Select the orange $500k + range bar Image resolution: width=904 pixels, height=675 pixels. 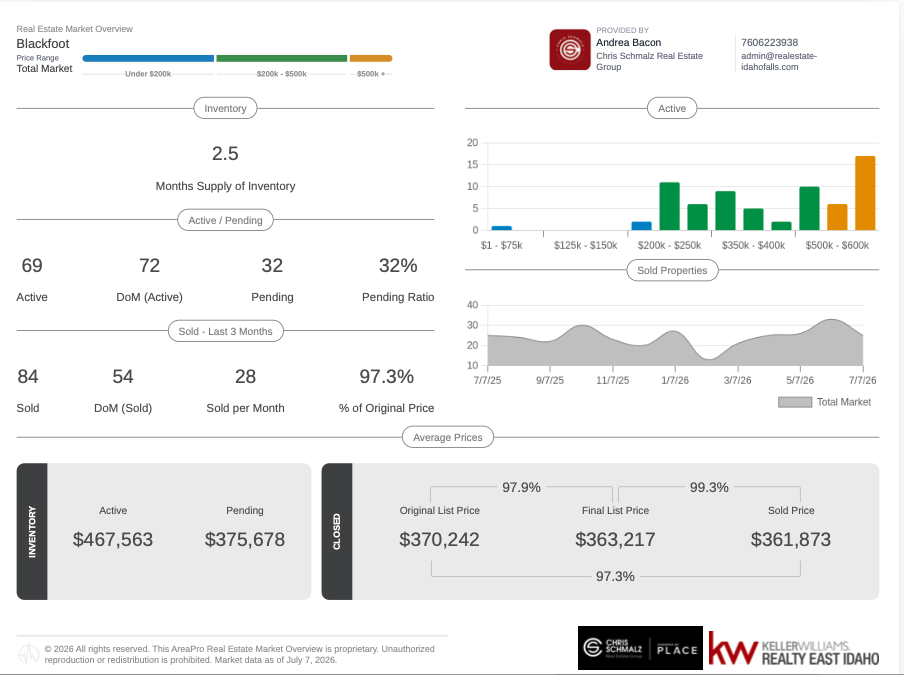(371, 58)
